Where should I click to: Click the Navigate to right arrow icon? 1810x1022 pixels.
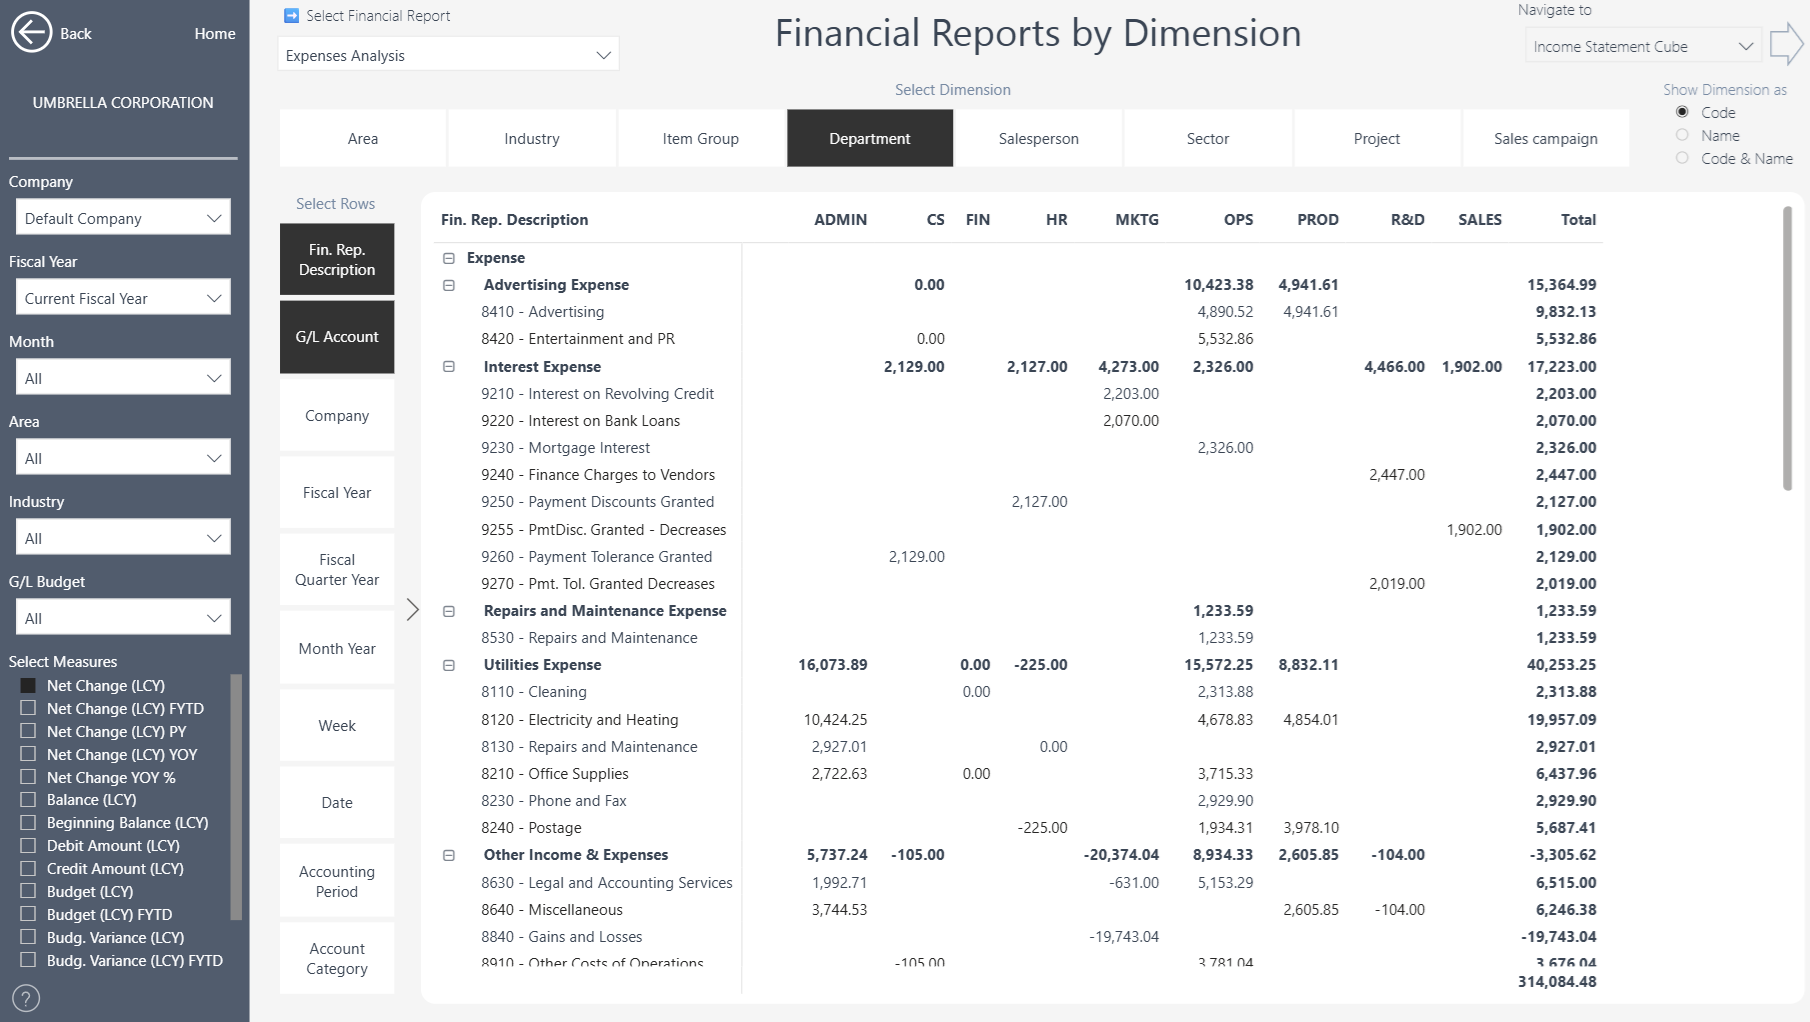click(x=1785, y=45)
